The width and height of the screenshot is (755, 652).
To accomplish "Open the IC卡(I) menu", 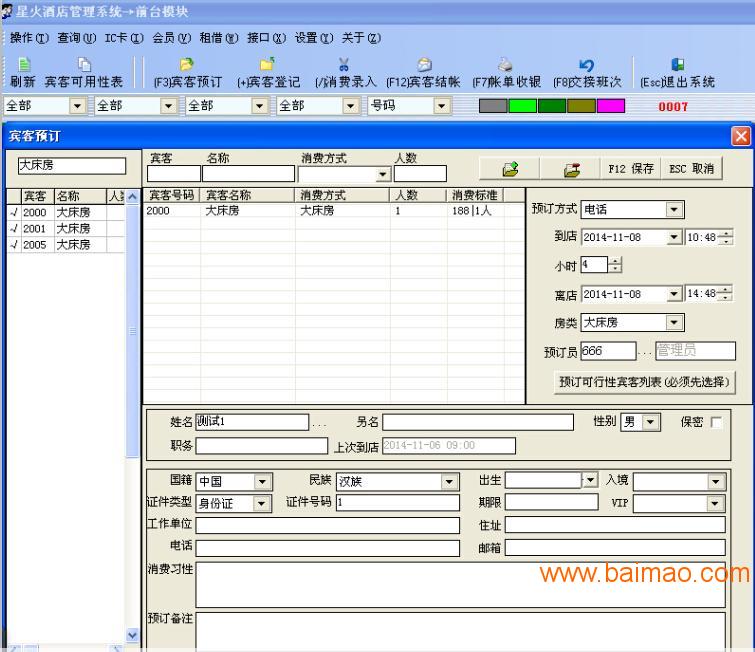I will tap(124, 38).
